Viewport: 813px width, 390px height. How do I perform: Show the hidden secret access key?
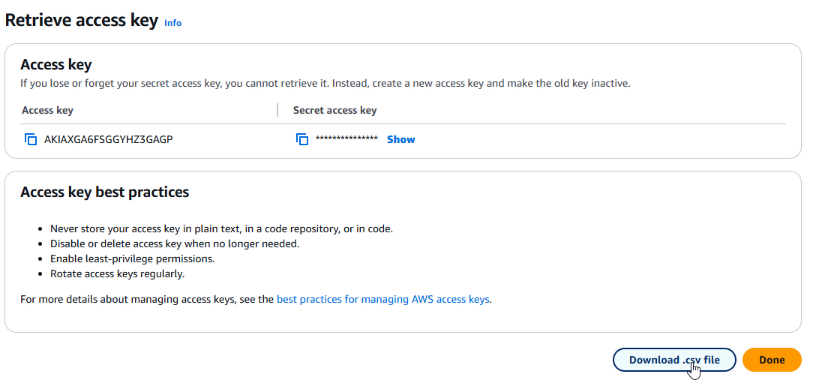tap(401, 140)
